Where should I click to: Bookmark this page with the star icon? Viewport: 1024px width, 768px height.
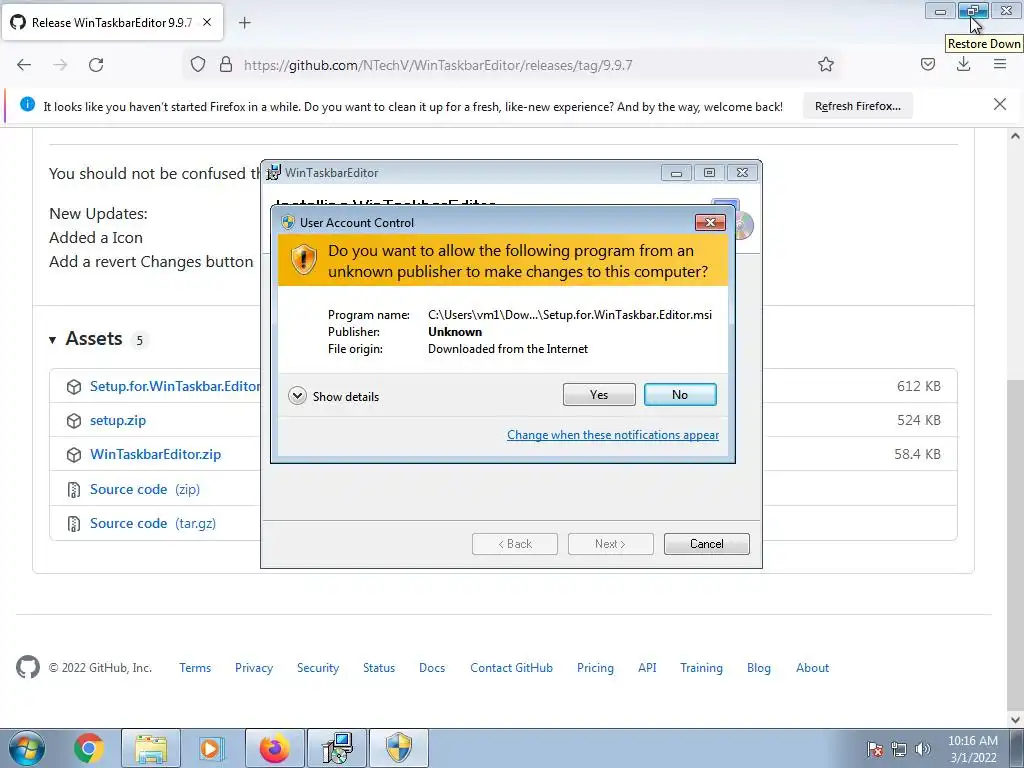click(825, 65)
